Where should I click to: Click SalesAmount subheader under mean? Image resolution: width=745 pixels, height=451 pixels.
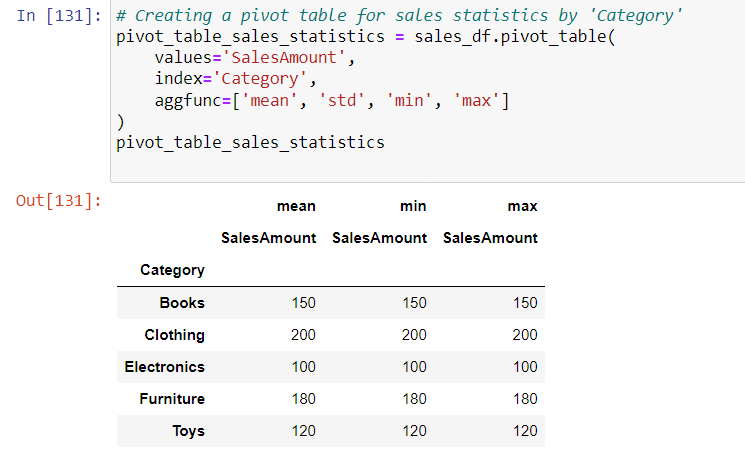268,238
